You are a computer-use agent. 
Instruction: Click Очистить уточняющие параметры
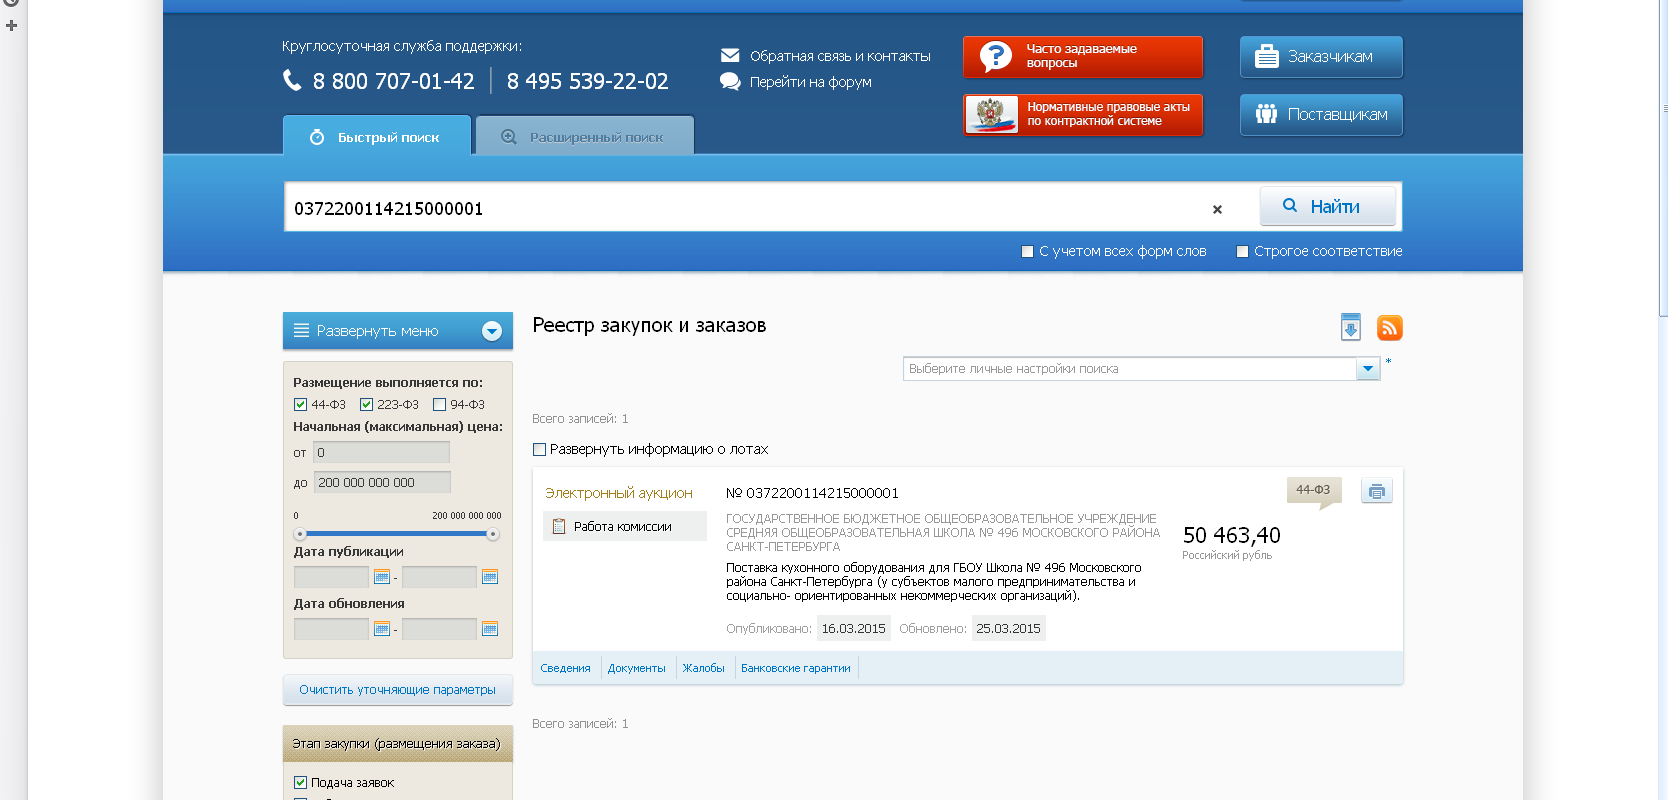pyautogui.click(x=398, y=690)
